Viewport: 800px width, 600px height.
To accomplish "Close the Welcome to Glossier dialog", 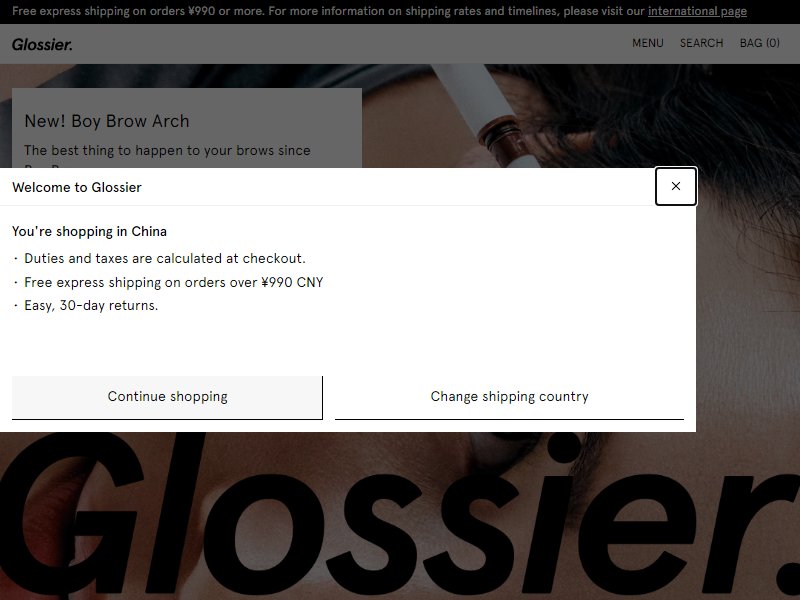I will point(676,186).
